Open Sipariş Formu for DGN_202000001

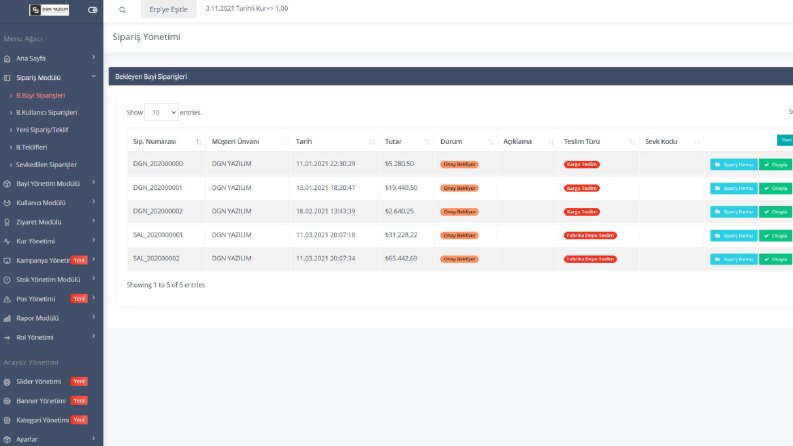click(x=733, y=188)
